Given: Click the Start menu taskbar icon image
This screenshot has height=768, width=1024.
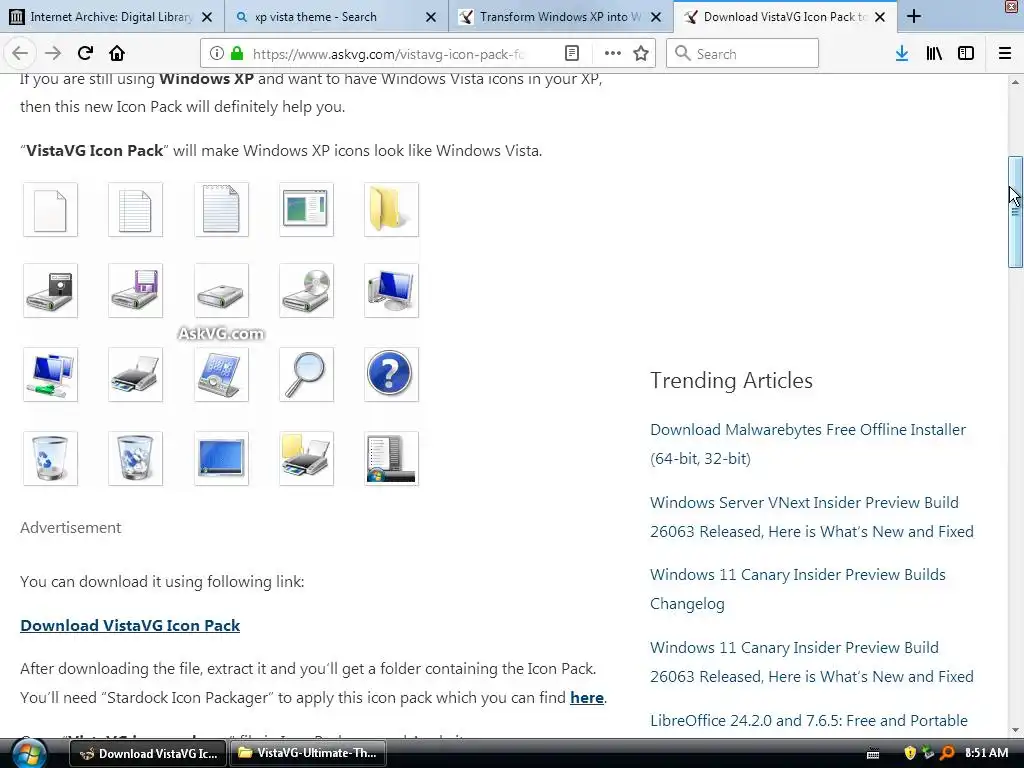Looking at the screenshot, I should [391, 458].
